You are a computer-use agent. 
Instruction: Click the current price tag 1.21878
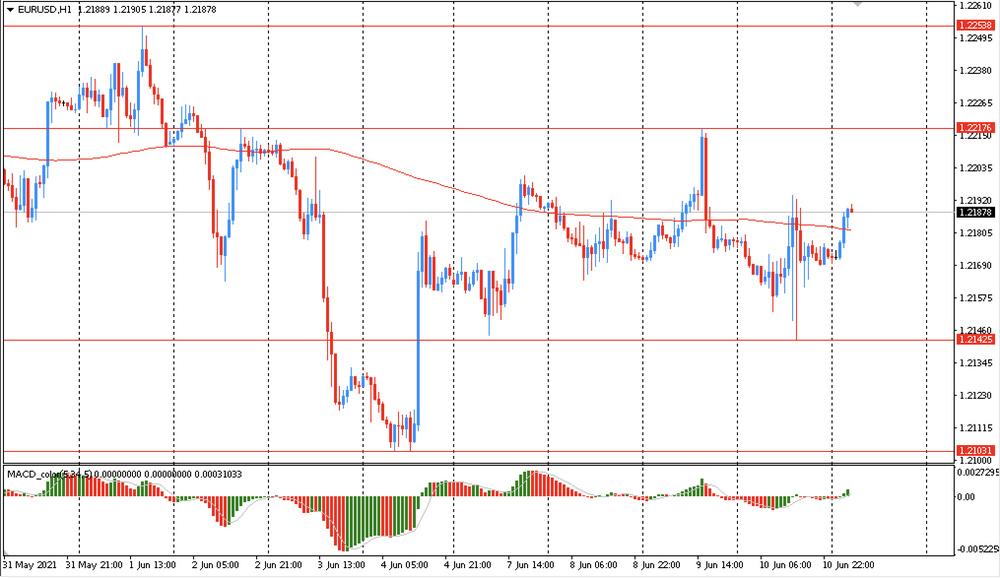[x=976, y=212]
